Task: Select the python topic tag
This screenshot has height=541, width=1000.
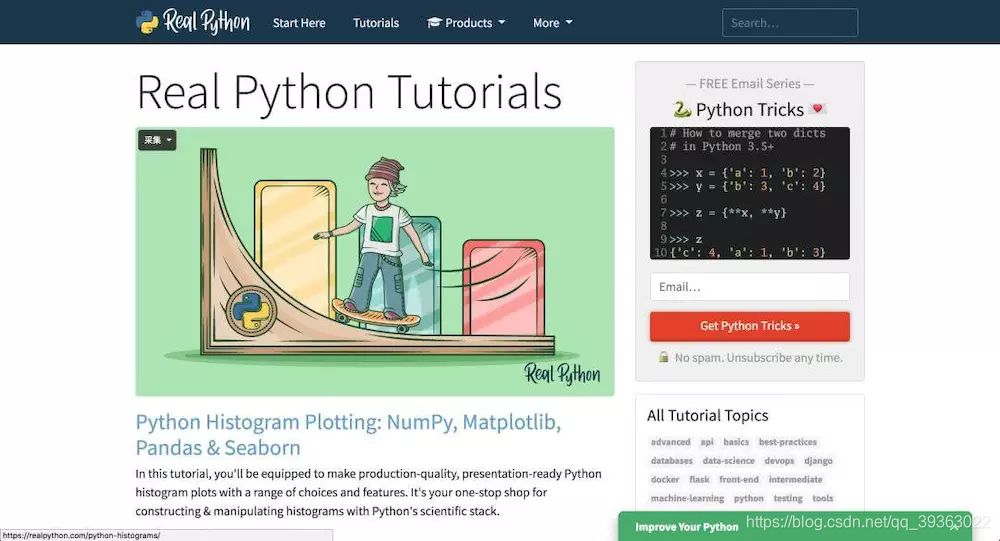Action: click(748, 498)
